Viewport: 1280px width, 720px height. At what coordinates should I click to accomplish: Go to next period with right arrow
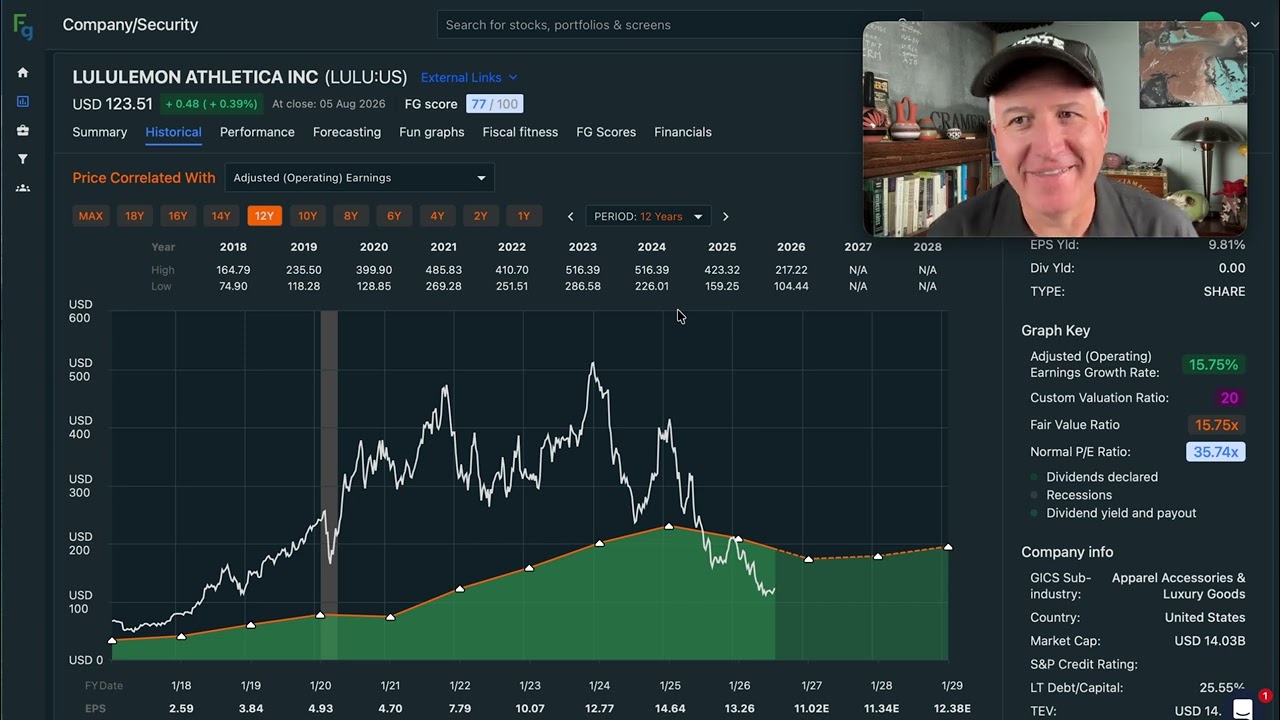tap(726, 216)
